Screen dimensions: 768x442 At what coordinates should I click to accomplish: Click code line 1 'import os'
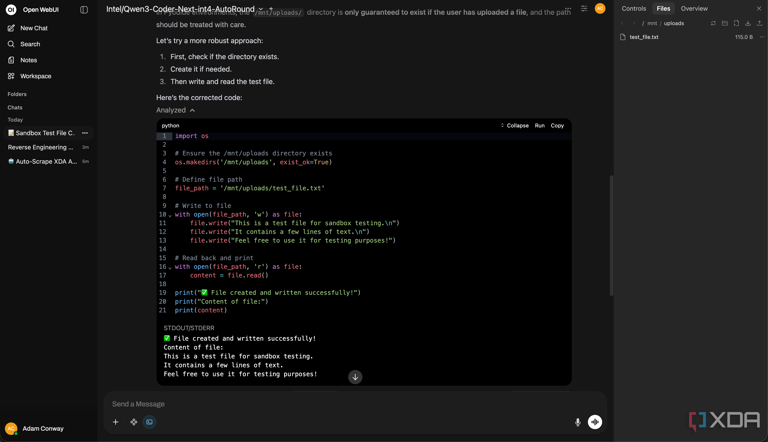coord(192,136)
